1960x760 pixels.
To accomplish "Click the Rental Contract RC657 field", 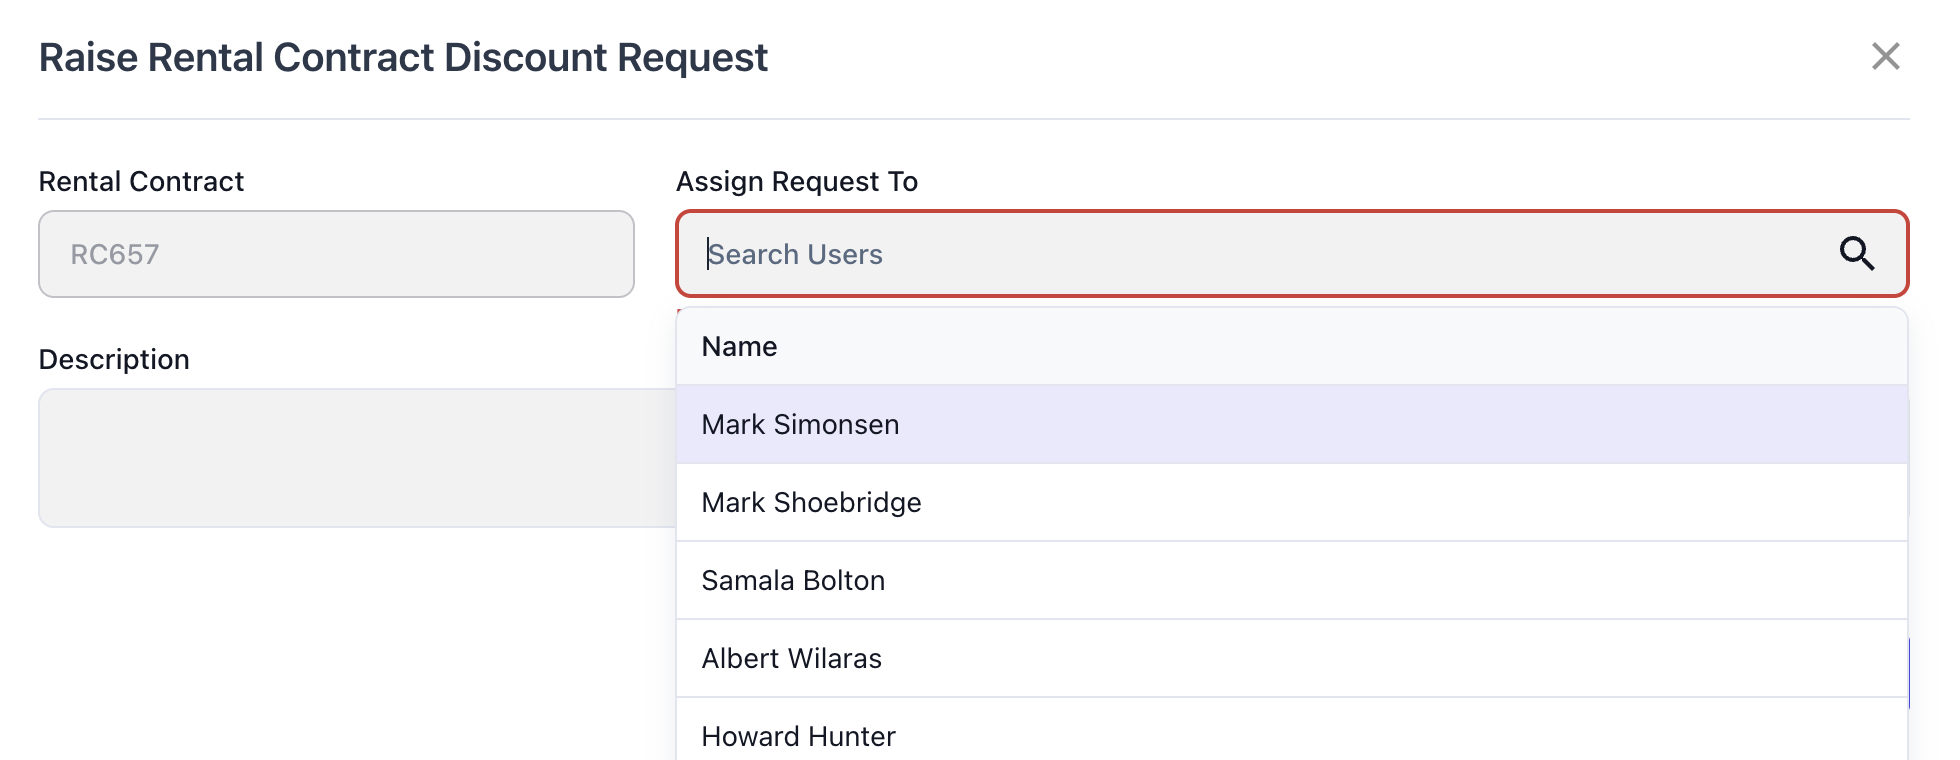I will [x=336, y=254].
